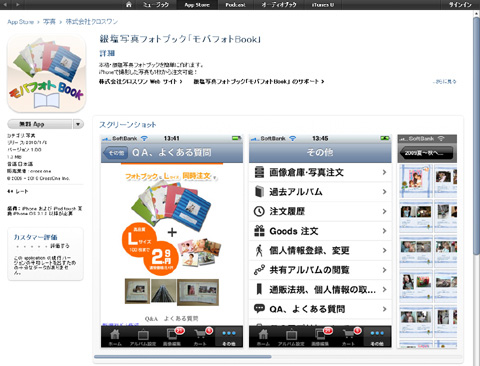Open 画像倉庫·写真注文 row icon
This screenshot has height=366, width=480.
click(x=259, y=172)
